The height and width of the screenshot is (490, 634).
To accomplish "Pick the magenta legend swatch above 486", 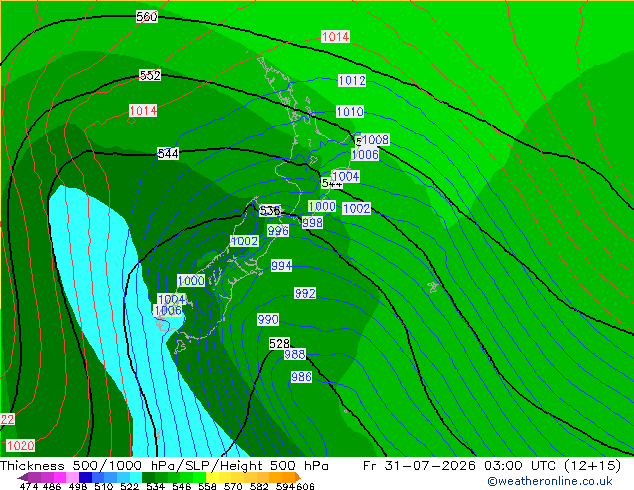I will (x=60, y=477).
